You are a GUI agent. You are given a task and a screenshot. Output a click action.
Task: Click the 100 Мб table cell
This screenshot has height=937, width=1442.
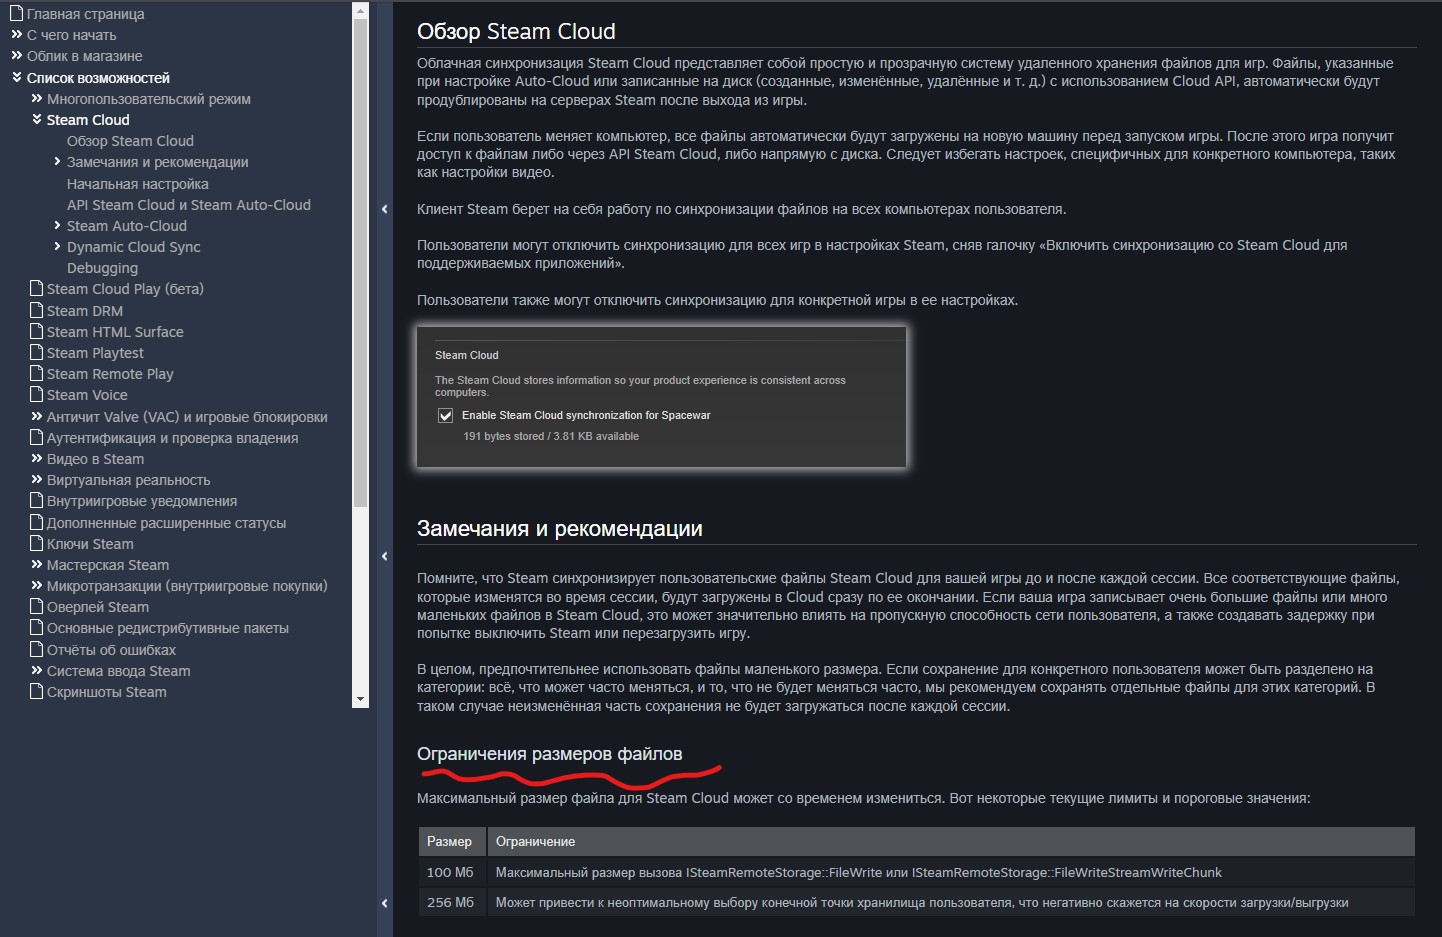tap(452, 872)
